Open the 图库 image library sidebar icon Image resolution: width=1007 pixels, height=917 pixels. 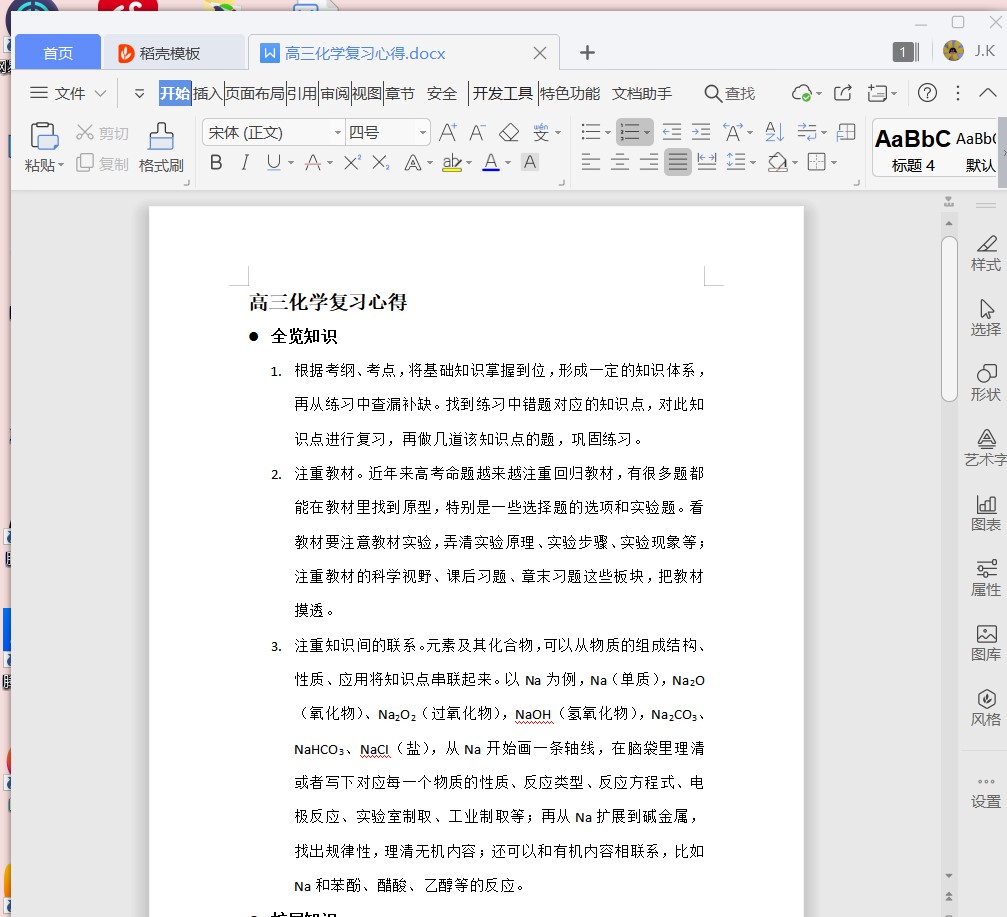[x=985, y=642]
